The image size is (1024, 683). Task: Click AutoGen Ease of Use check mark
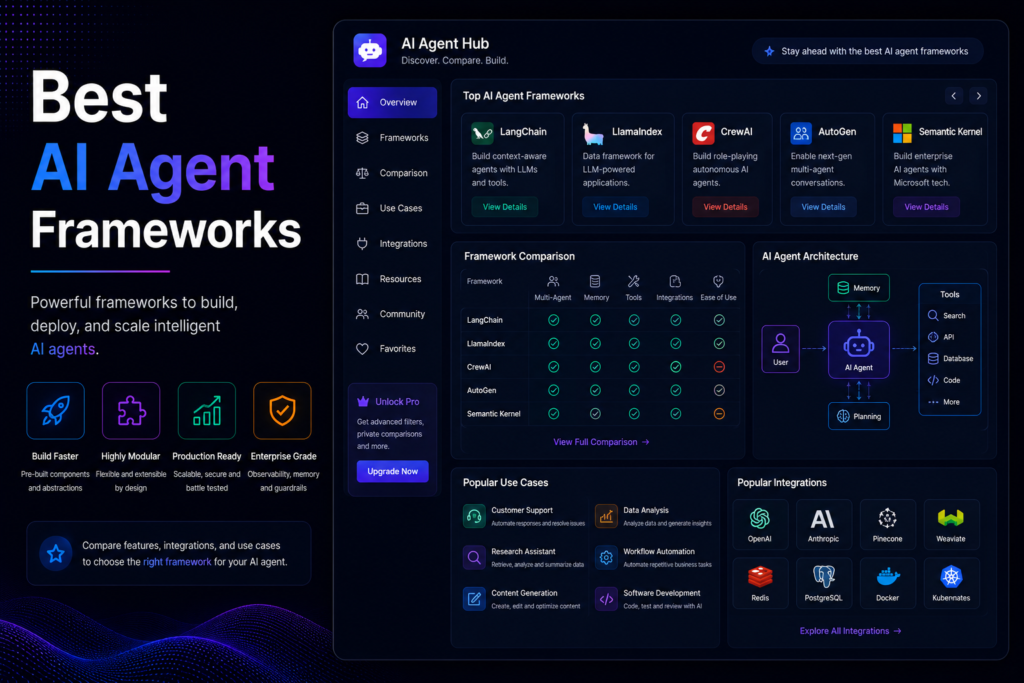719,390
